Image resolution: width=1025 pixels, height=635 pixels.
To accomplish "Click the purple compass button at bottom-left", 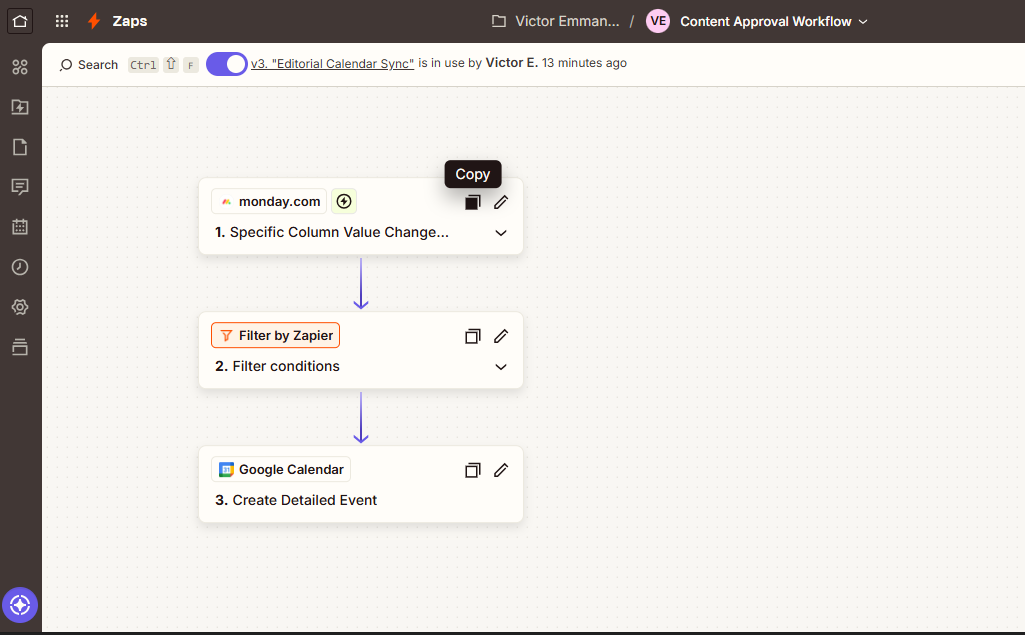I will 20,605.
